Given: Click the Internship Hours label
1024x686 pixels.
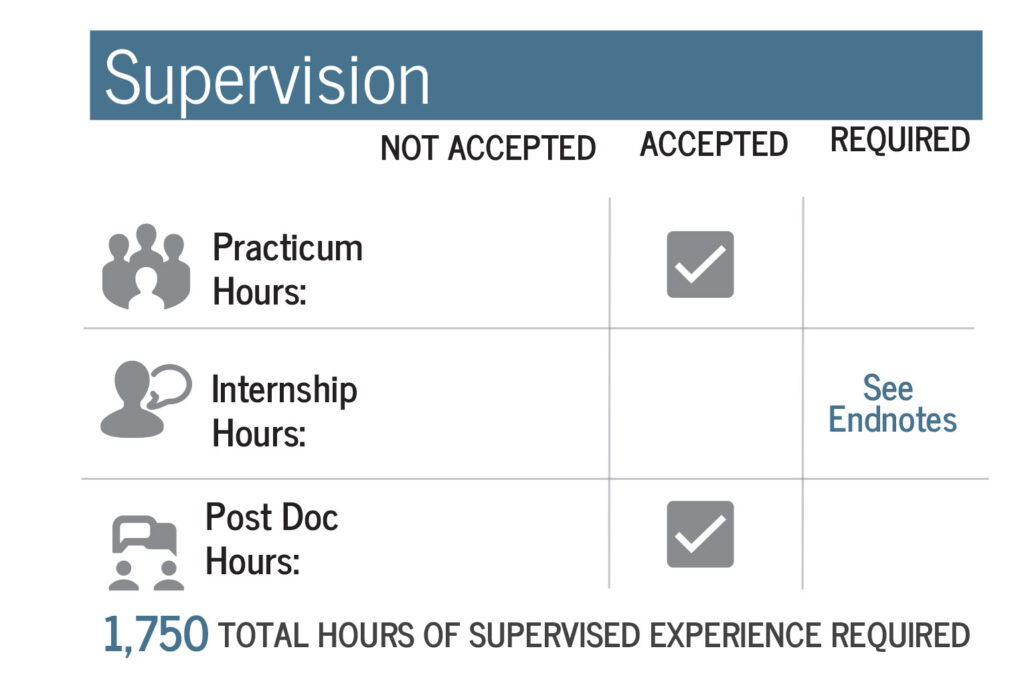Looking at the screenshot, I should [284, 410].
